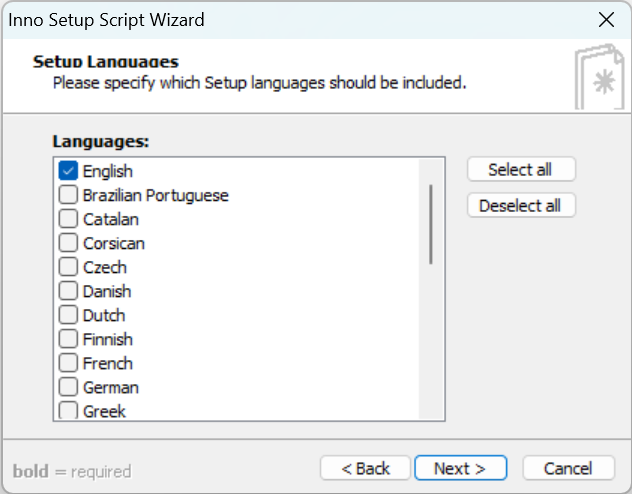Tick the German language checkbox
The image size is (632, 494).
click(68, 387)
